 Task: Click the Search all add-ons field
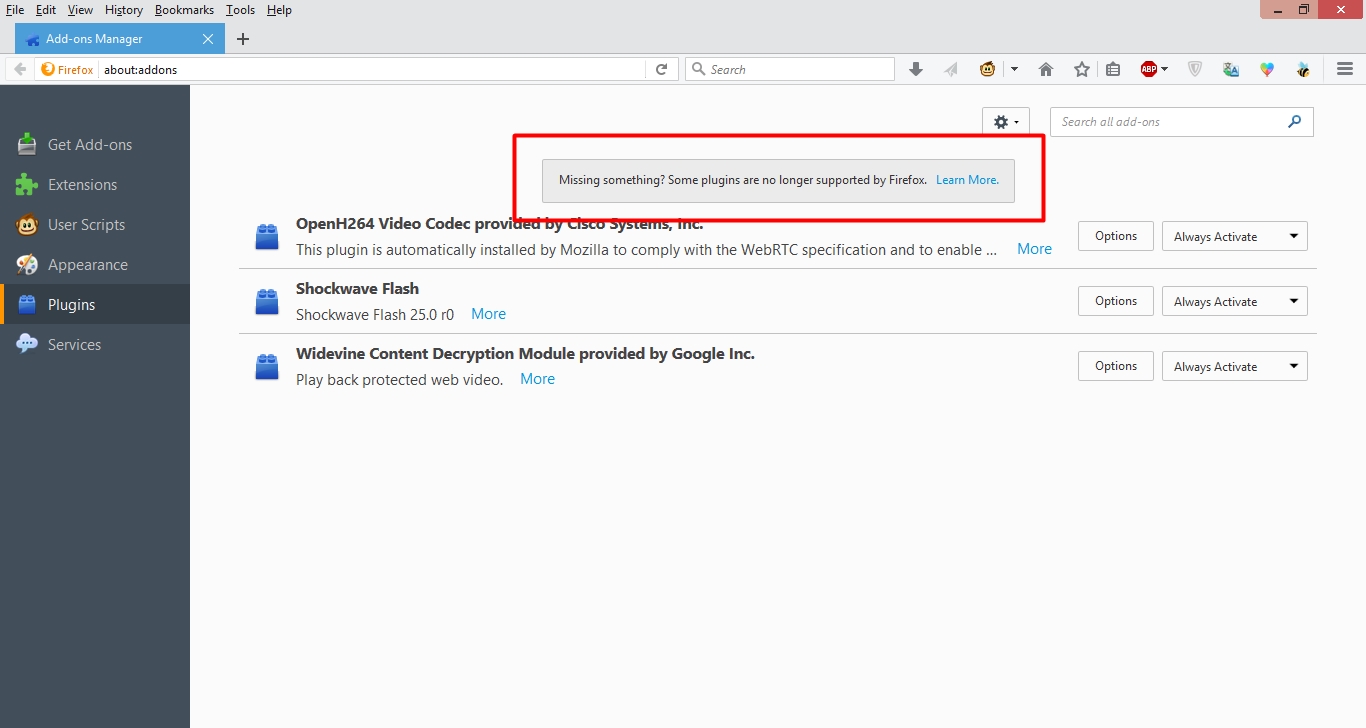(x=1170, y=122)
